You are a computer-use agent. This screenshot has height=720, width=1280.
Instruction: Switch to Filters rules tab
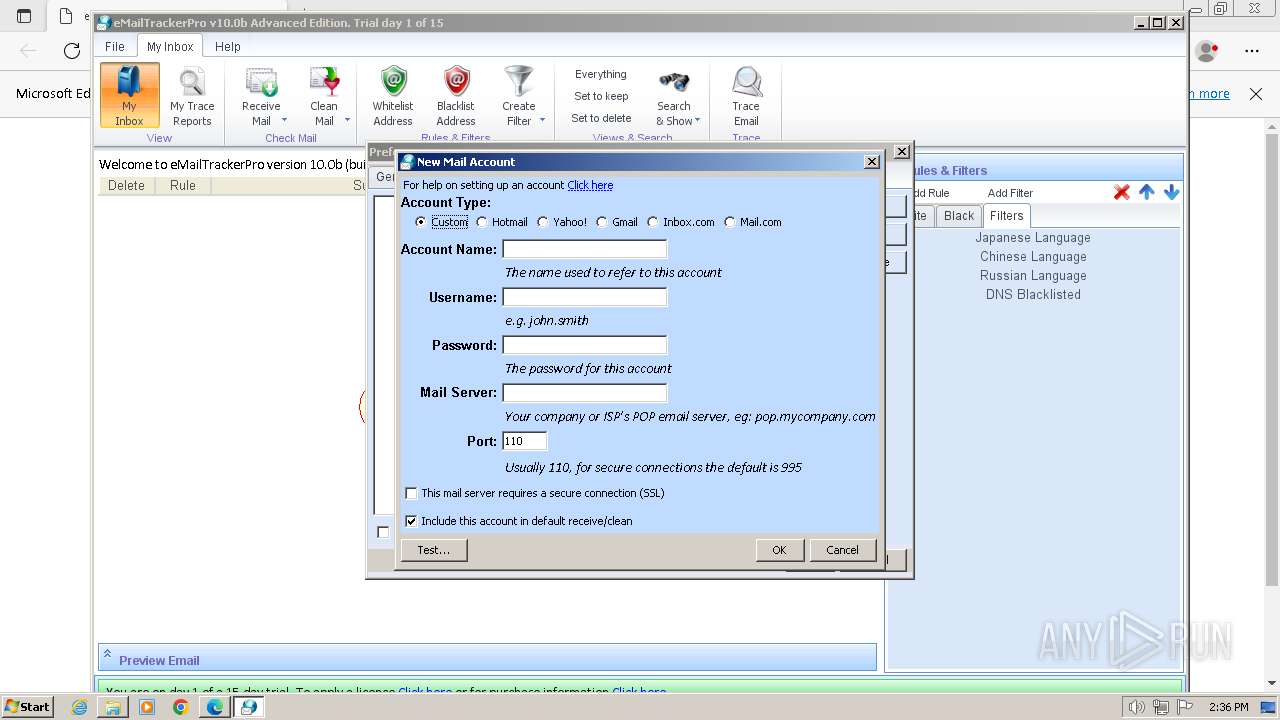tap(1007, 216)
